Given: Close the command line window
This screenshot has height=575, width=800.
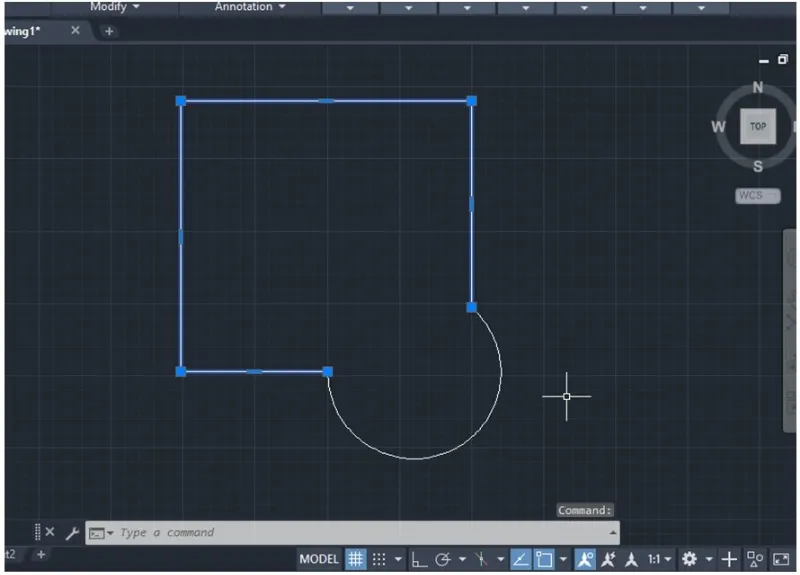Looking at the screenshot, I should [x=50, y=532].
